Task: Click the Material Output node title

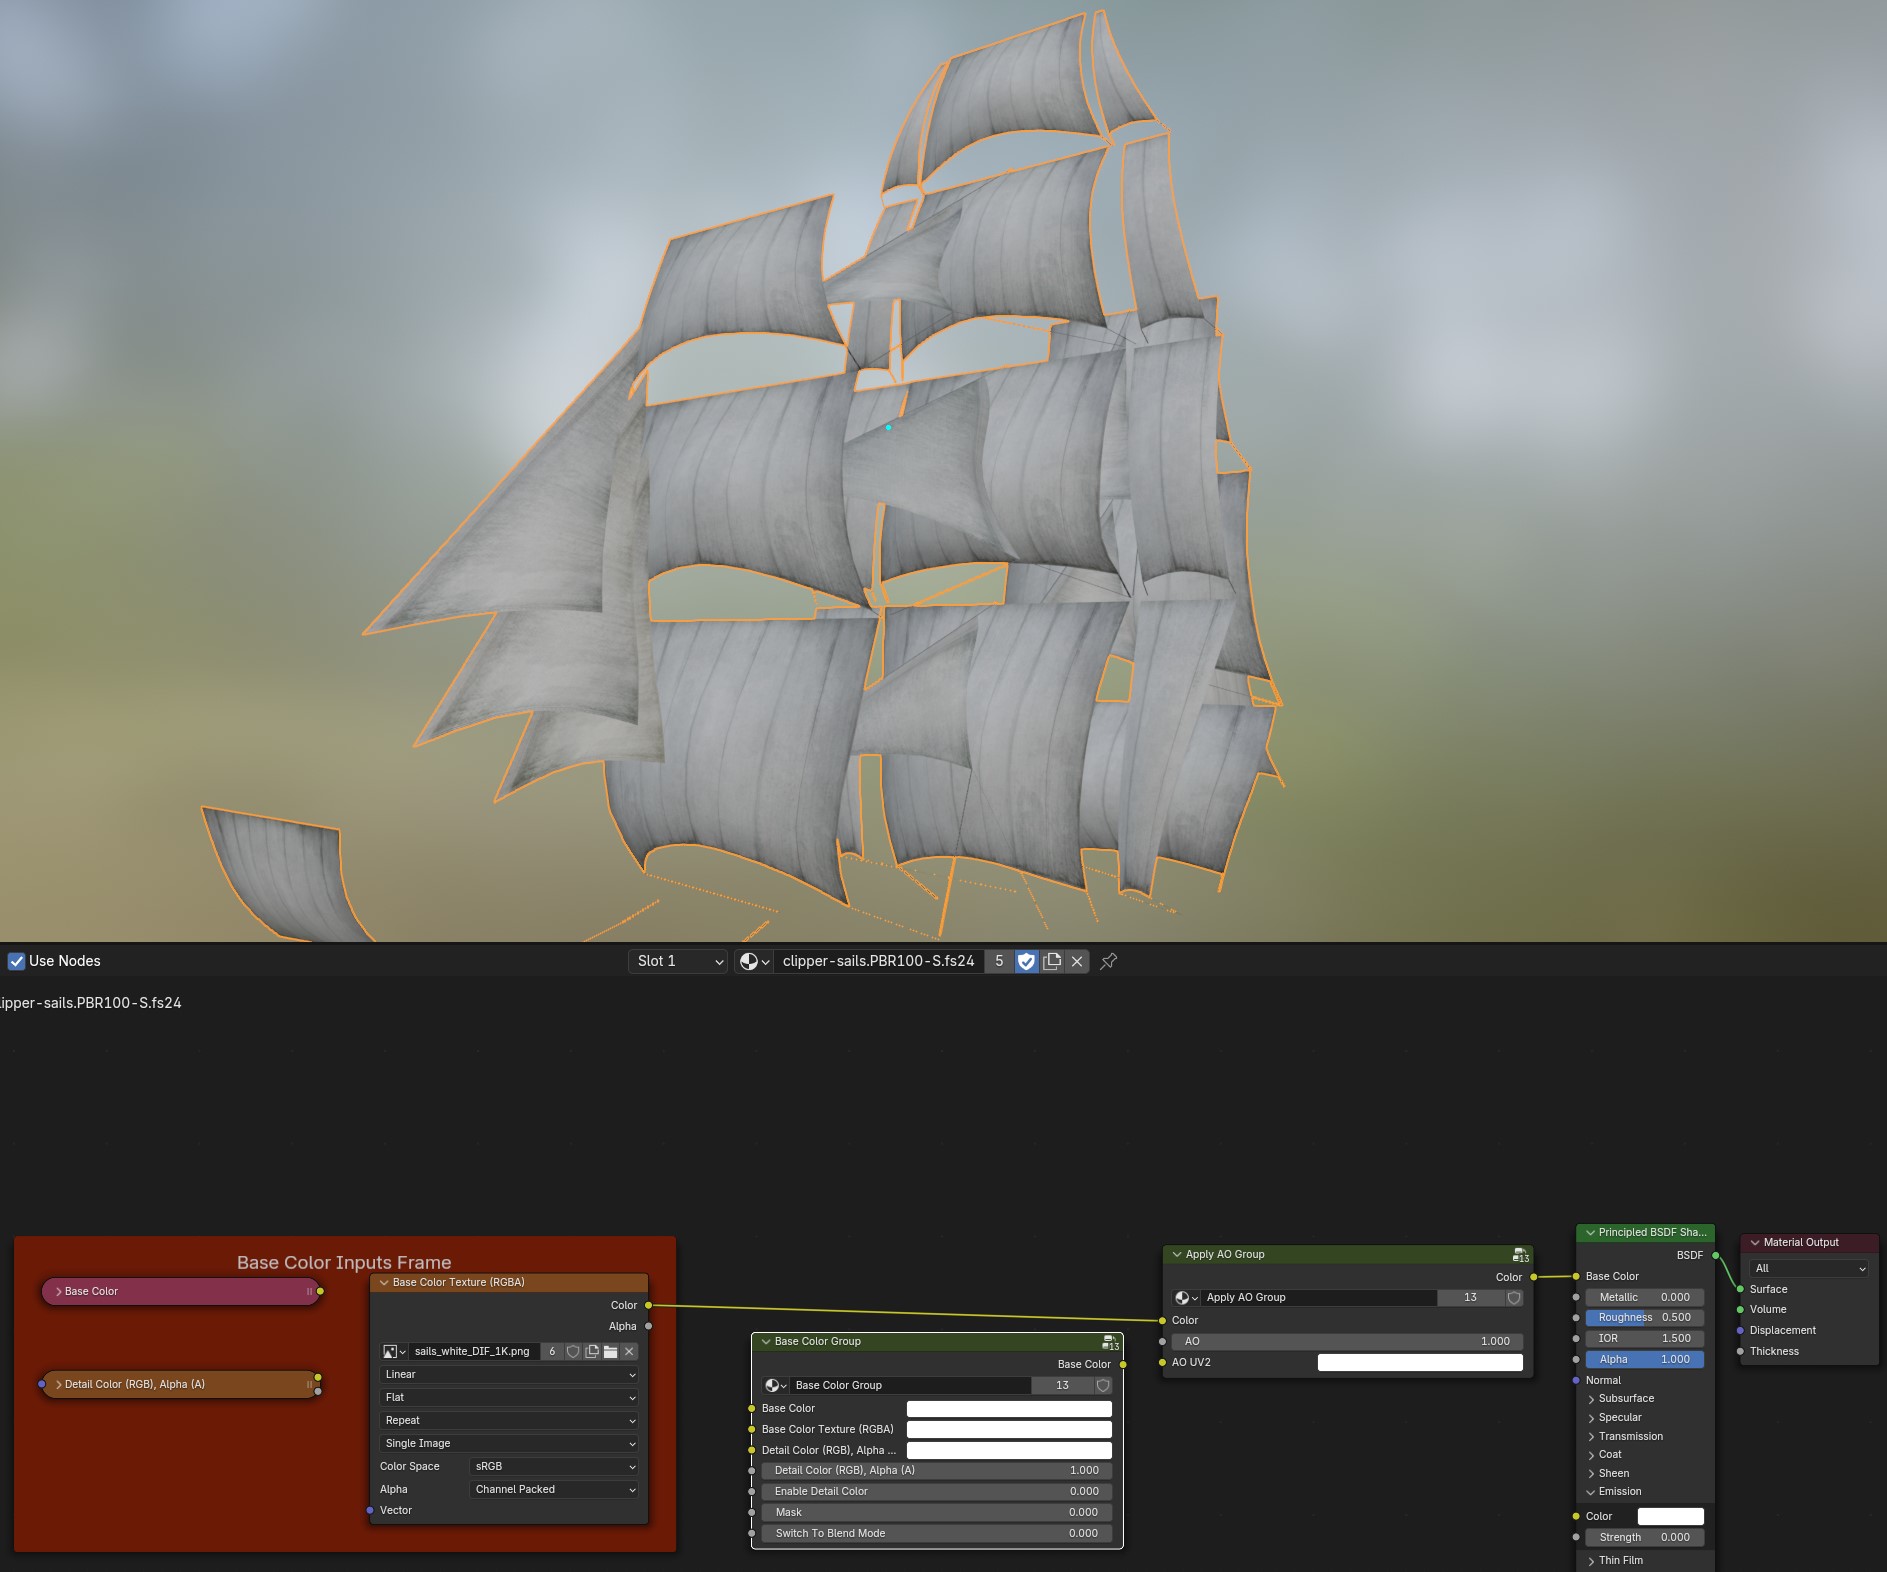Action: pyautogui.click(x=1800, y=1242)
